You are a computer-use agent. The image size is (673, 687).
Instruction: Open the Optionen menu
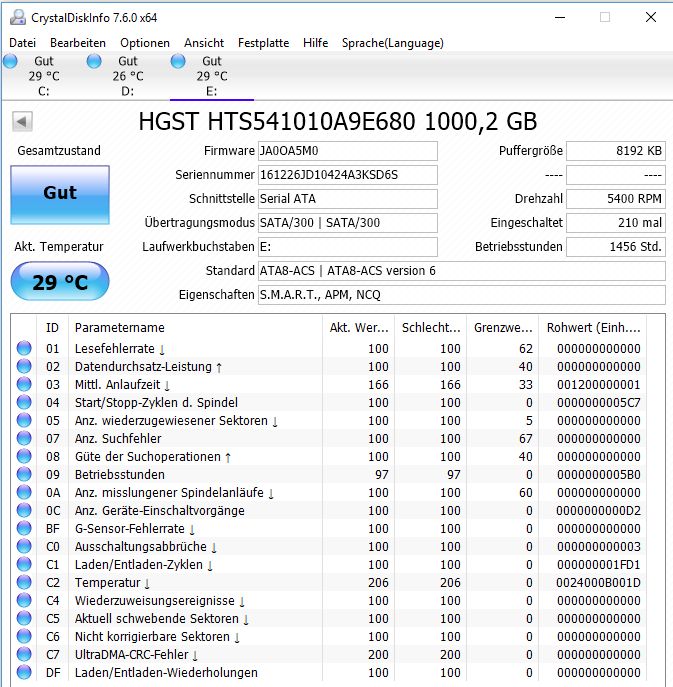(145, 43)
